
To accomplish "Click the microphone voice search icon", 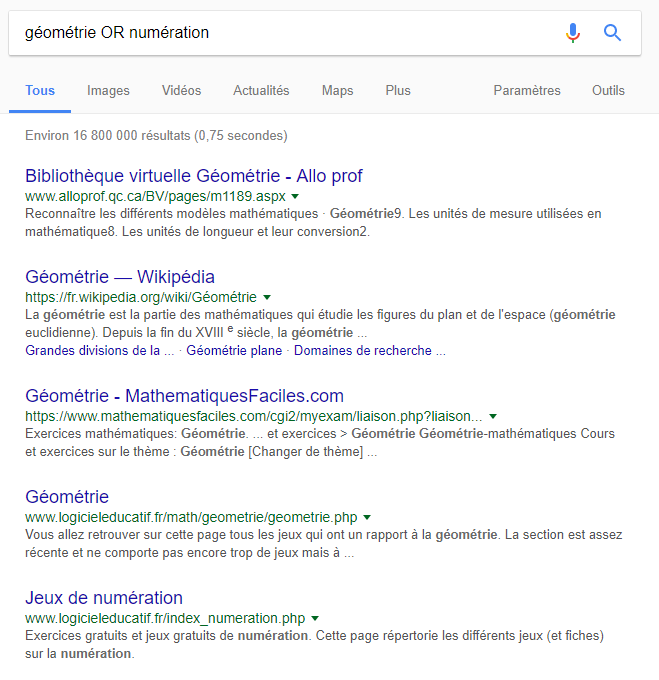I will click(x=573, y=33).
